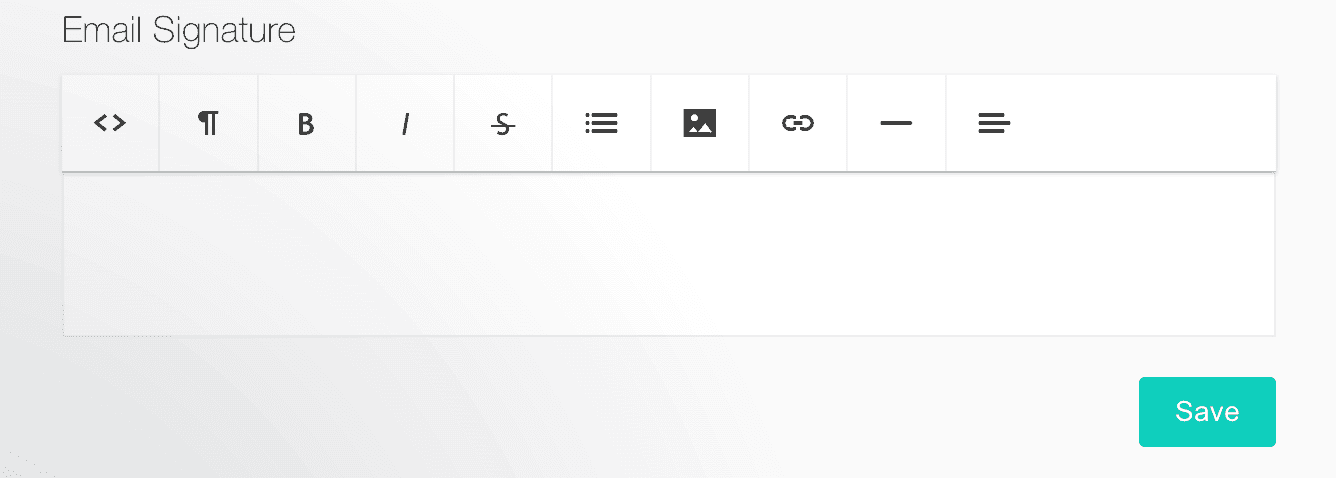
Task: Open the paragraph formatting options
Action: (x=208, y=123)
